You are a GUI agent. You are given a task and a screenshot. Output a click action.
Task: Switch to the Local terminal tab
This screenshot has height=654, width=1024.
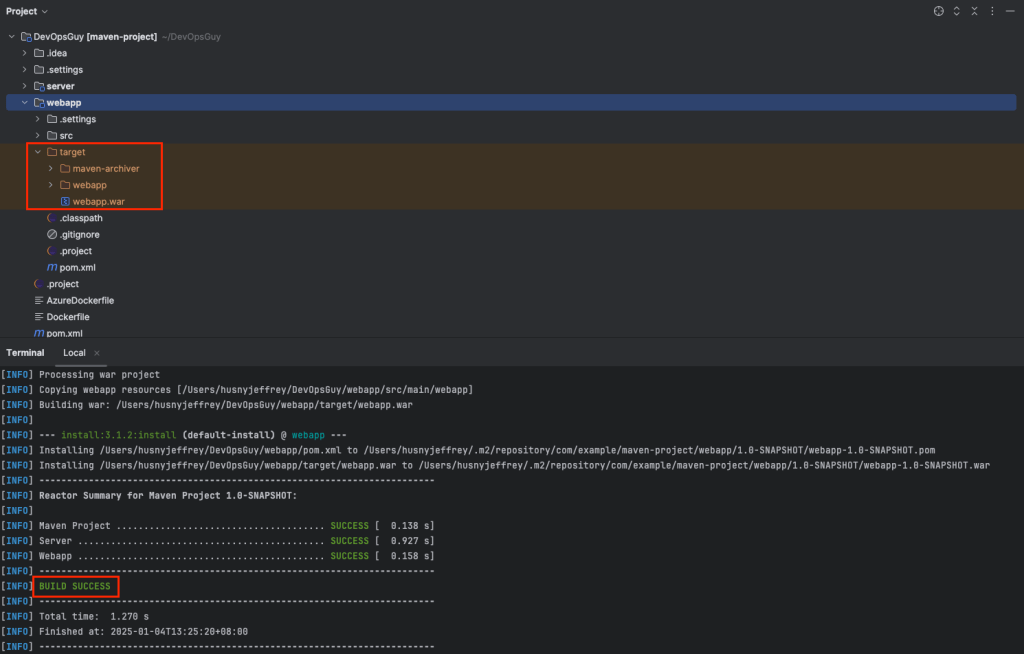point(74,353)
